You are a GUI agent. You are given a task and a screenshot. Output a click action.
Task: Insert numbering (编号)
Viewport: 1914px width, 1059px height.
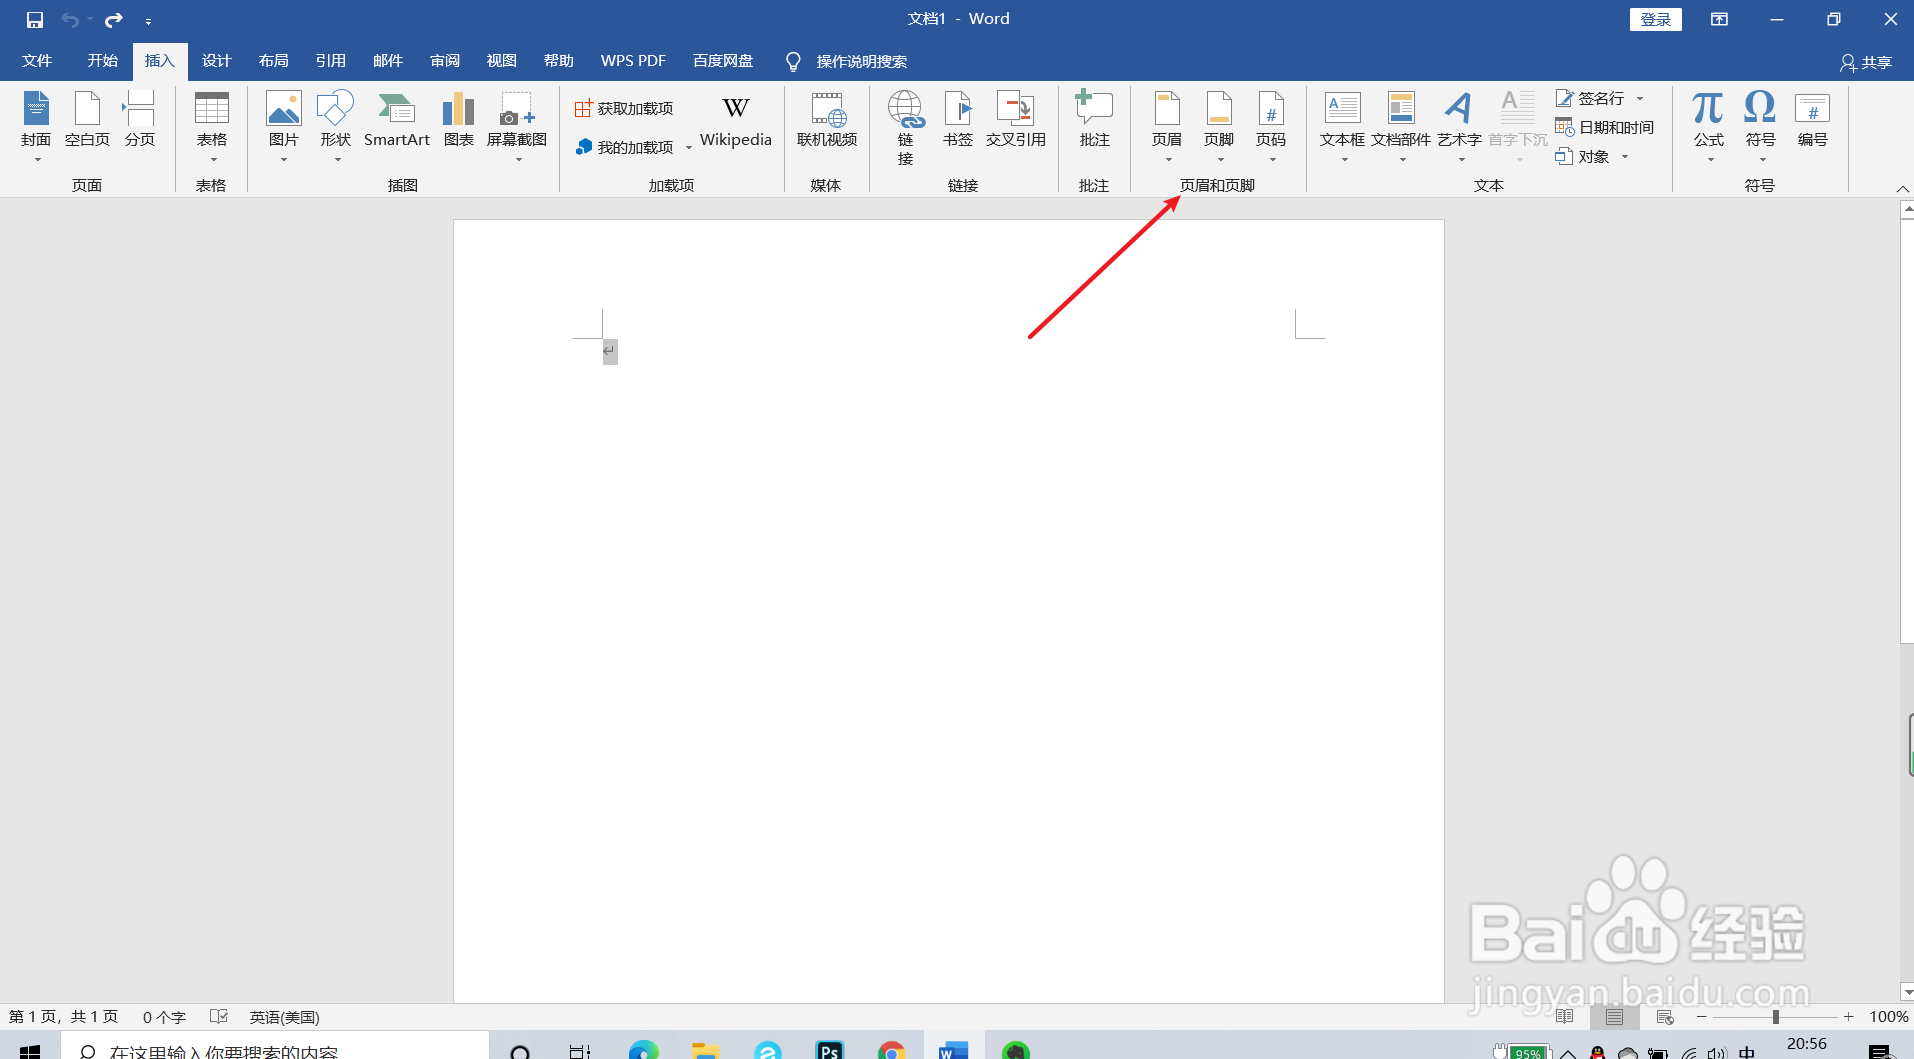pyautogui.click(x=1813, y=120)
